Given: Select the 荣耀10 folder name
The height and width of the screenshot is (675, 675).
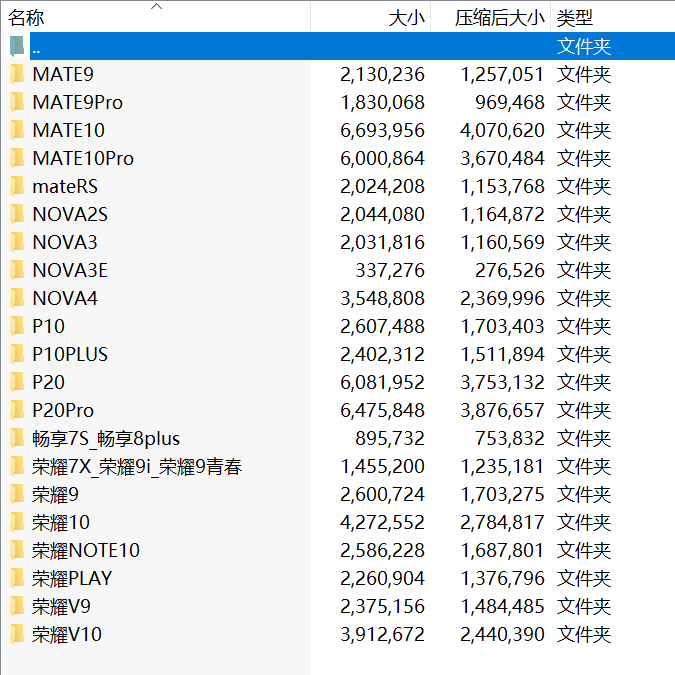Looking at the screenshot, I should coord(61,522).
